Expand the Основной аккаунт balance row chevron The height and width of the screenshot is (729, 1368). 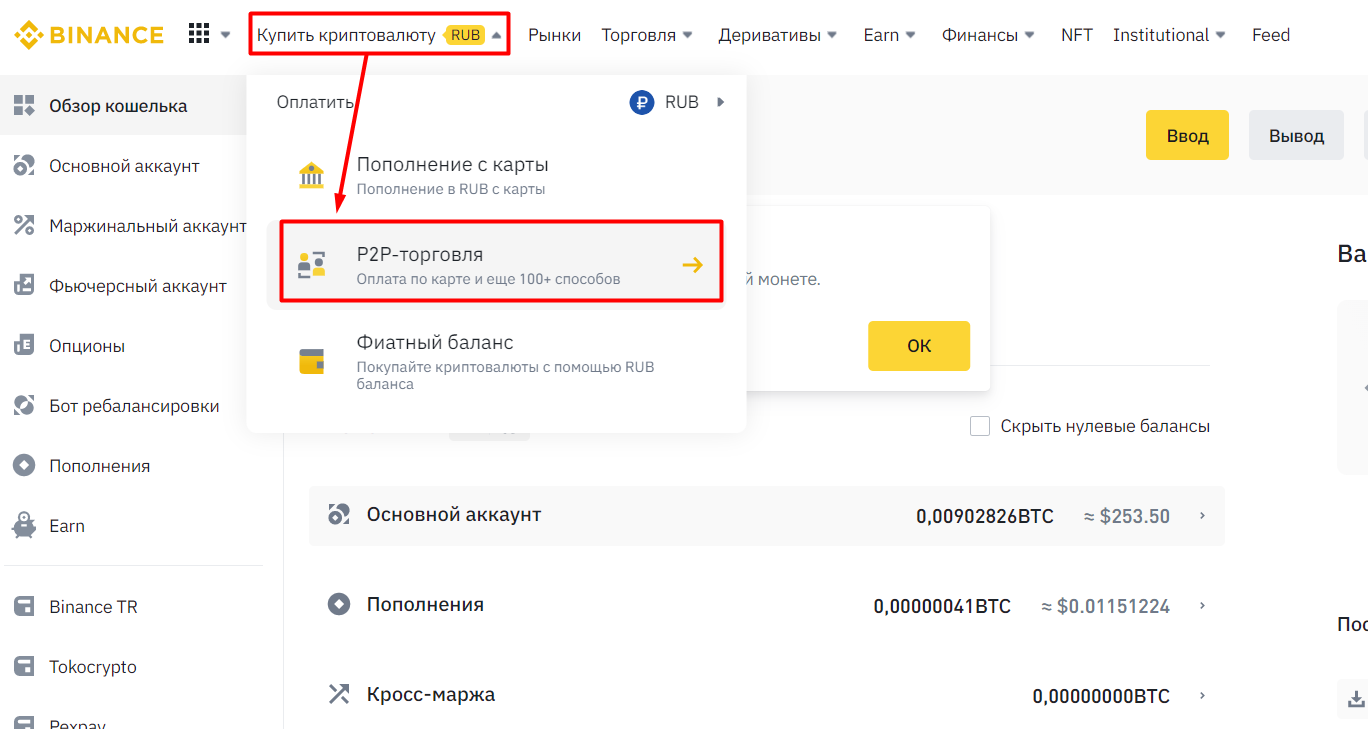click(1202, 516)
